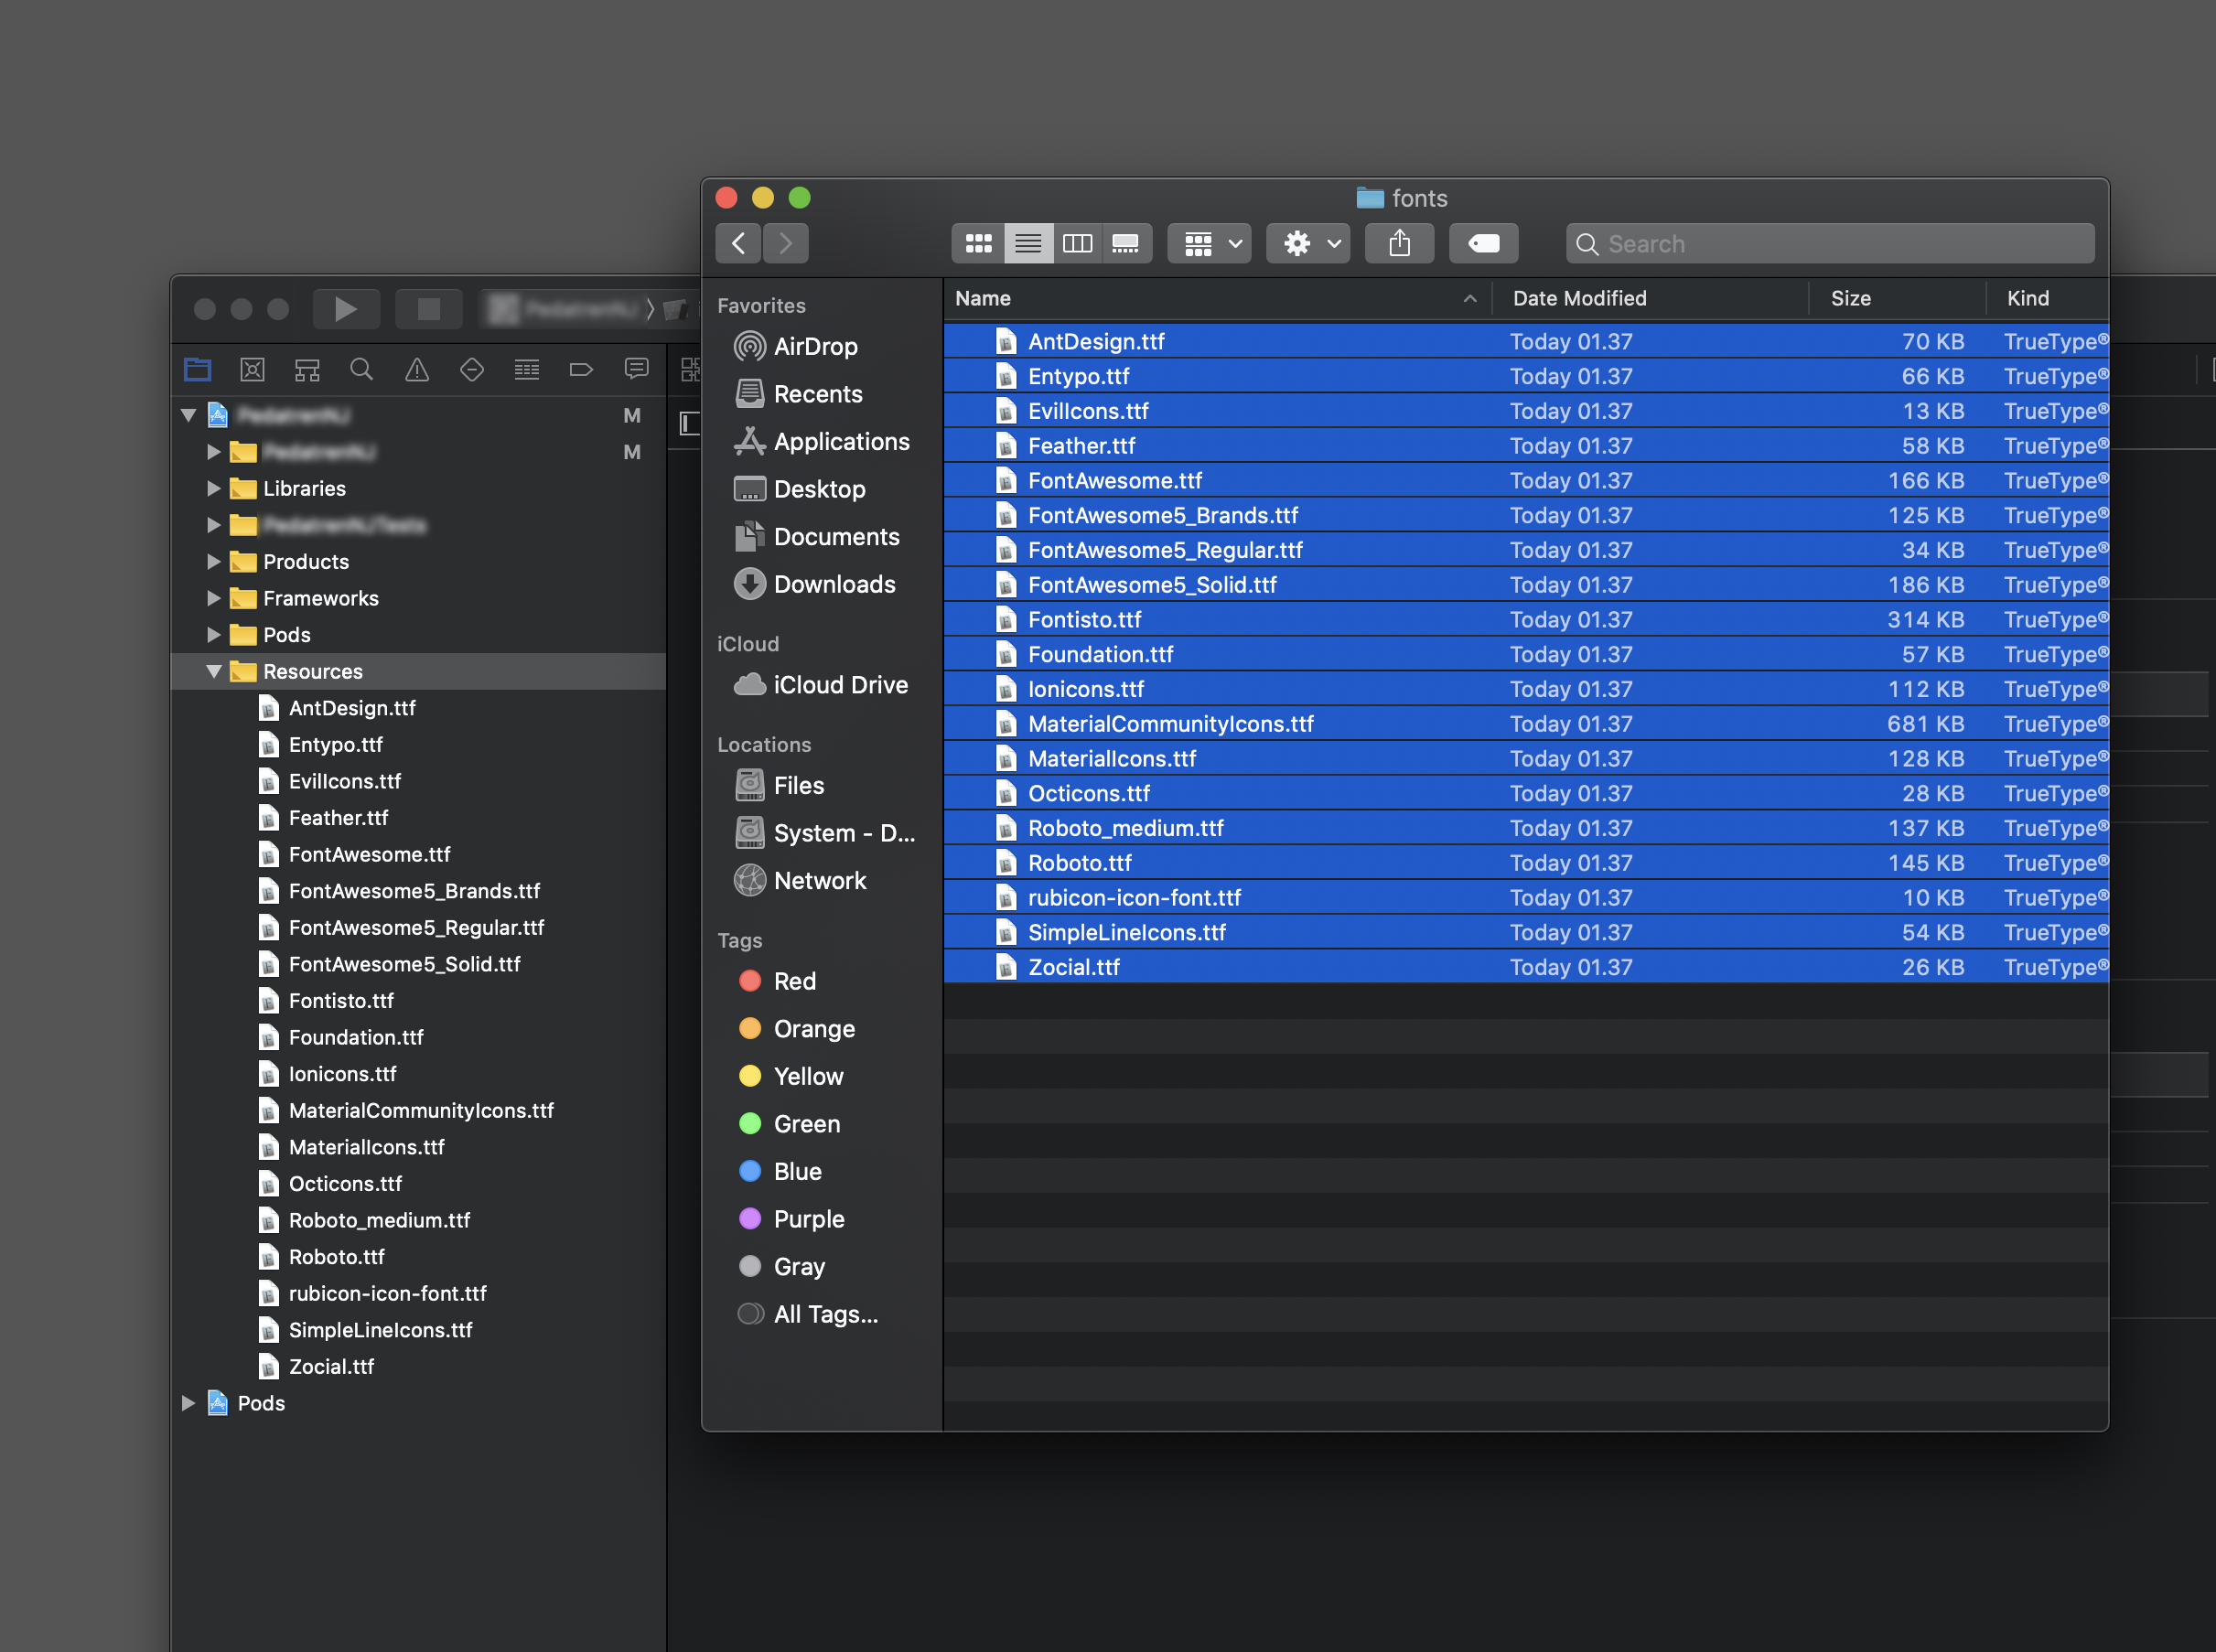Open the item grouping dropdown in Finder
Viewport: 2216px width, 1652px height.
coord(1209,243)
